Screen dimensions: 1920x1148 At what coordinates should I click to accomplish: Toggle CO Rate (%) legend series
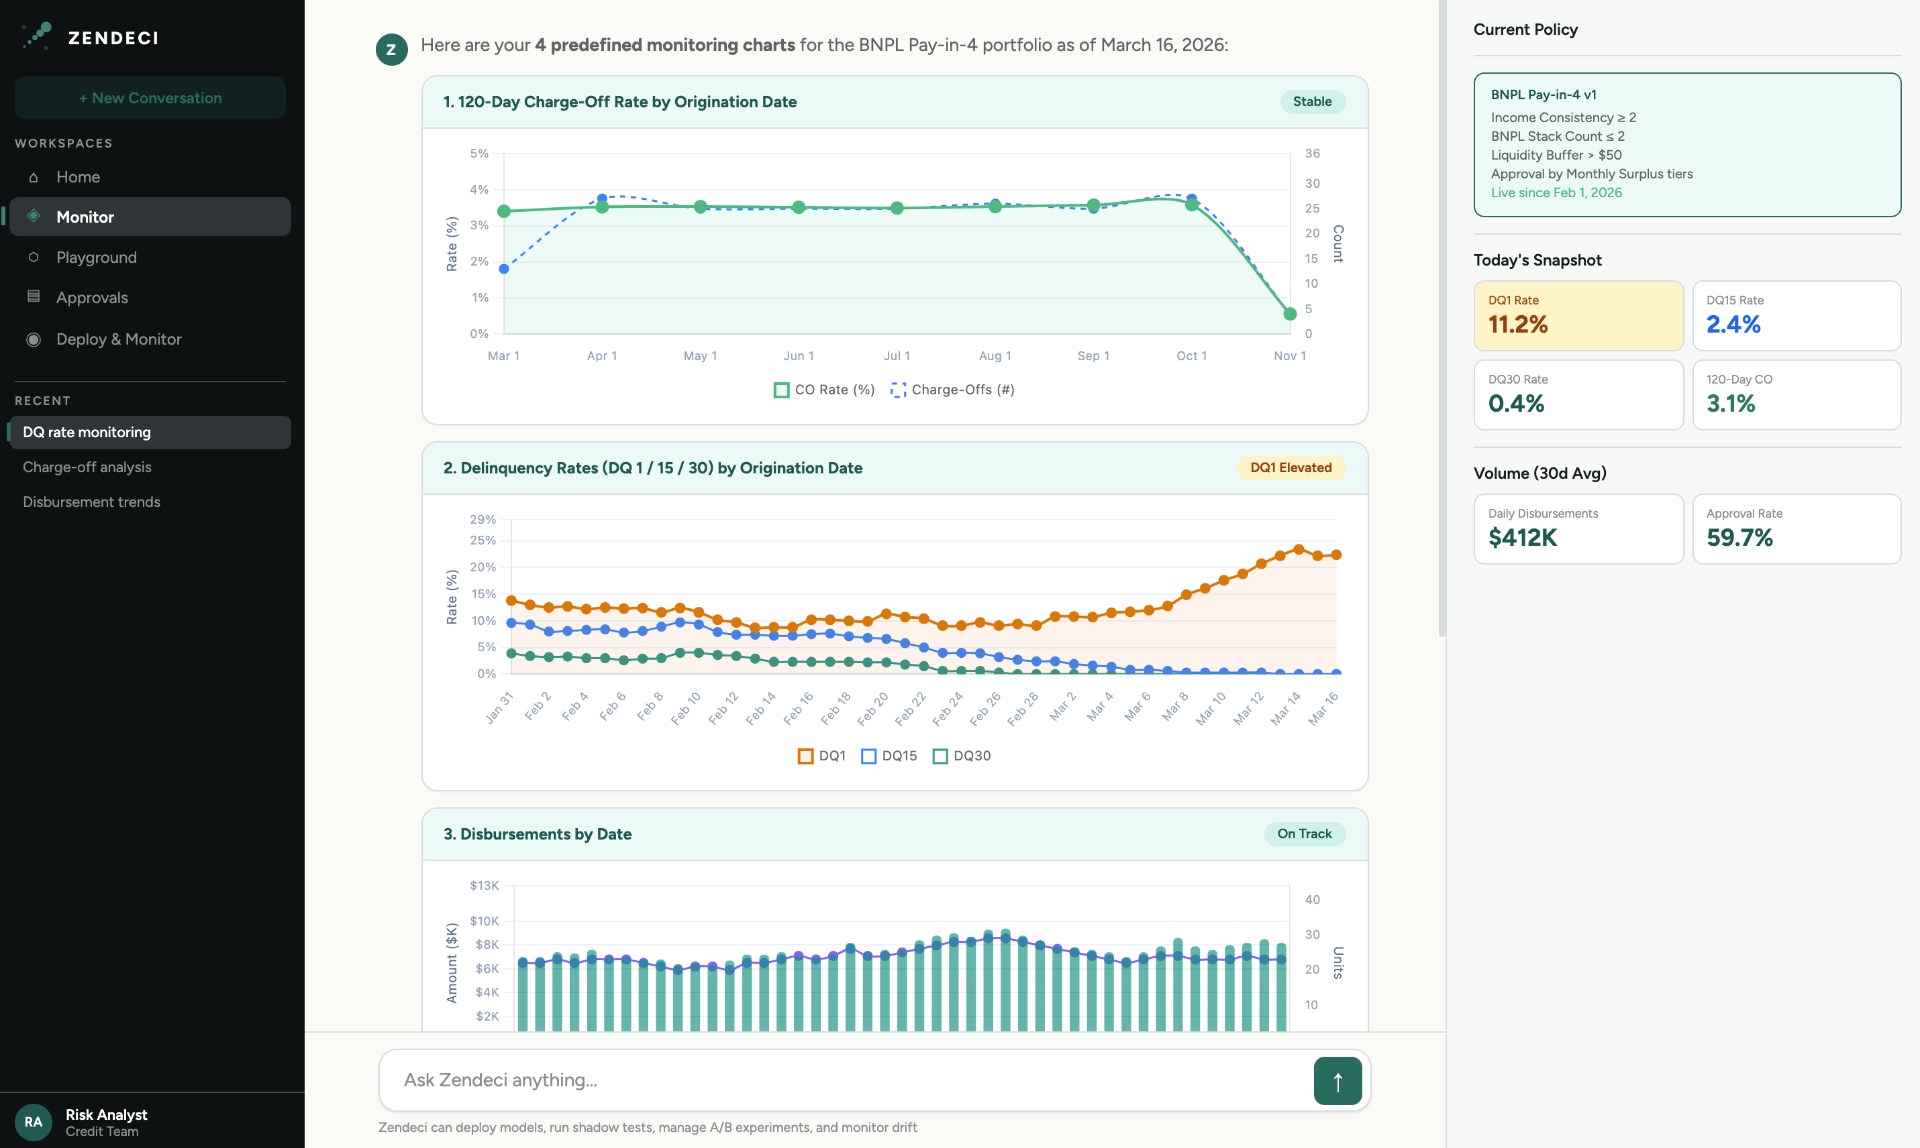pyautogui.click(x=824, y=390)
